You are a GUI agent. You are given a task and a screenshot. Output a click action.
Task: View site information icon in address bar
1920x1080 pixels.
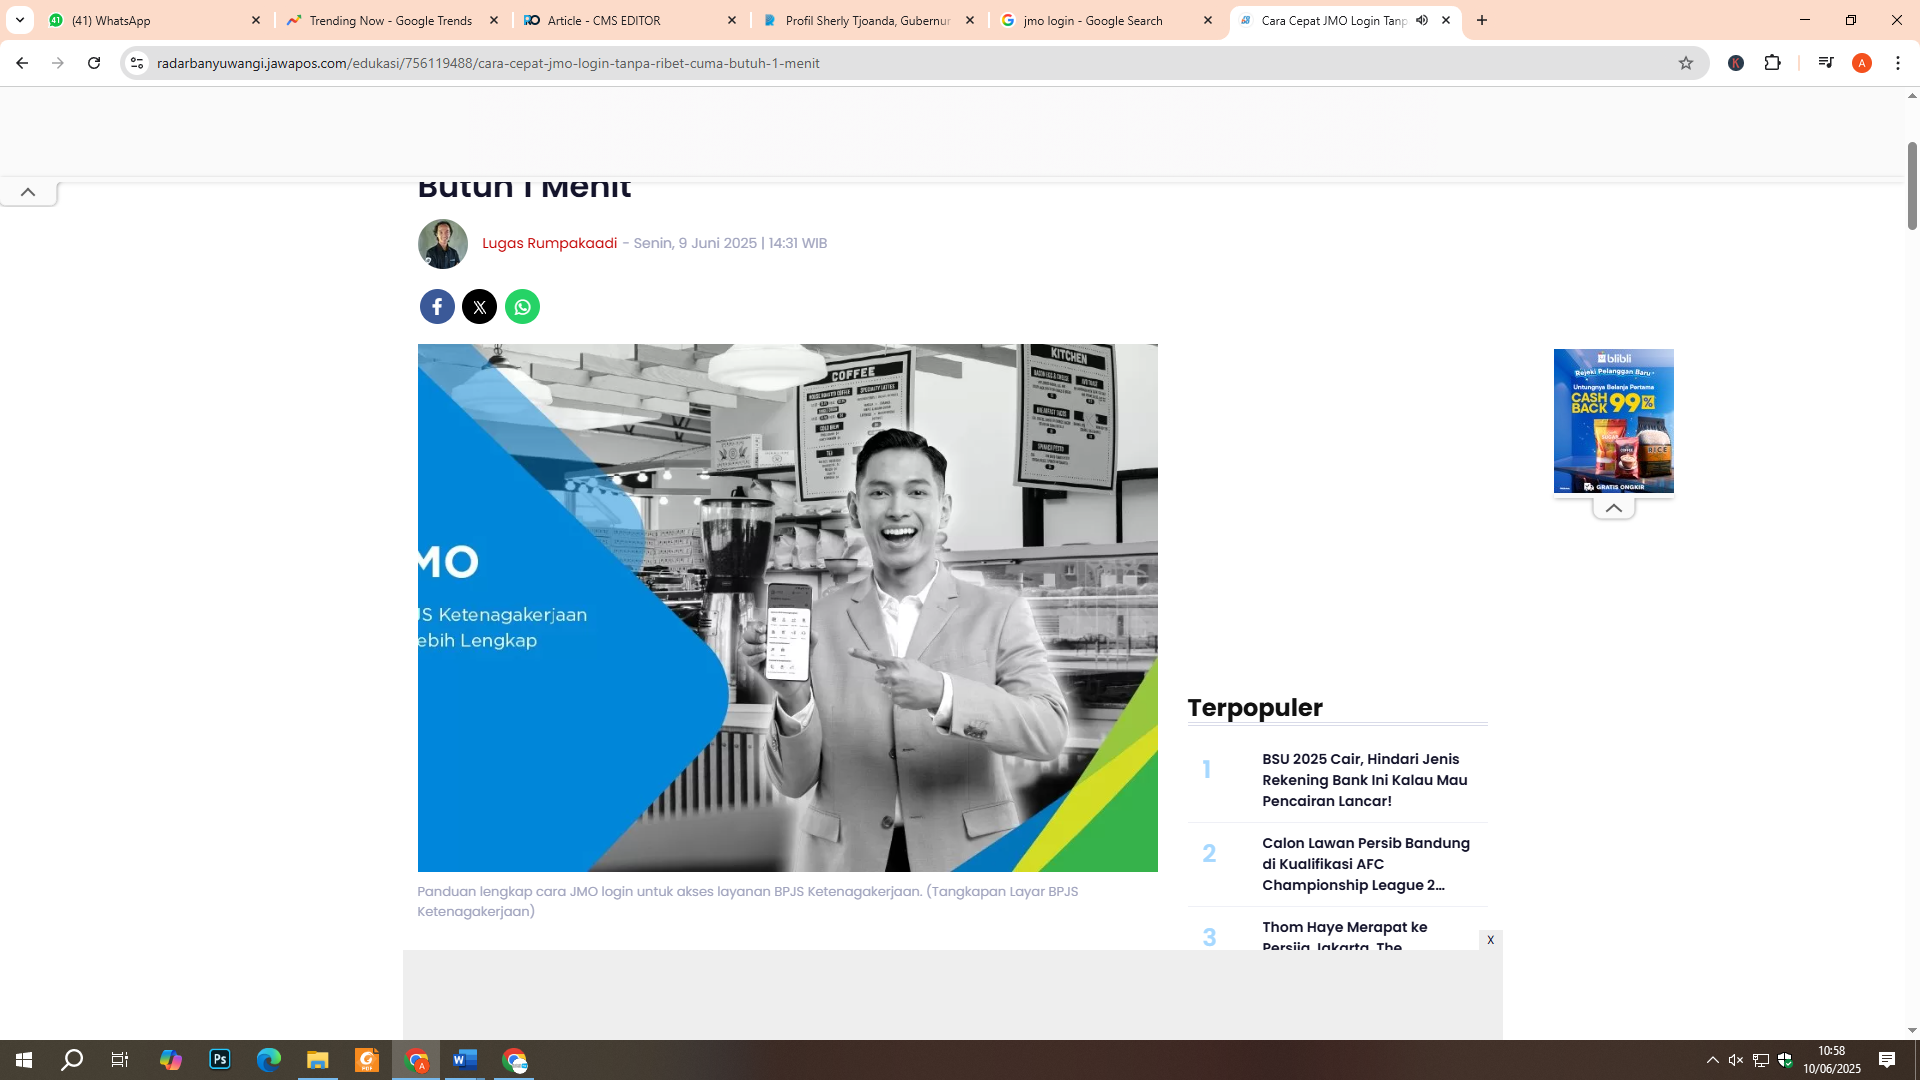[137, 63]
